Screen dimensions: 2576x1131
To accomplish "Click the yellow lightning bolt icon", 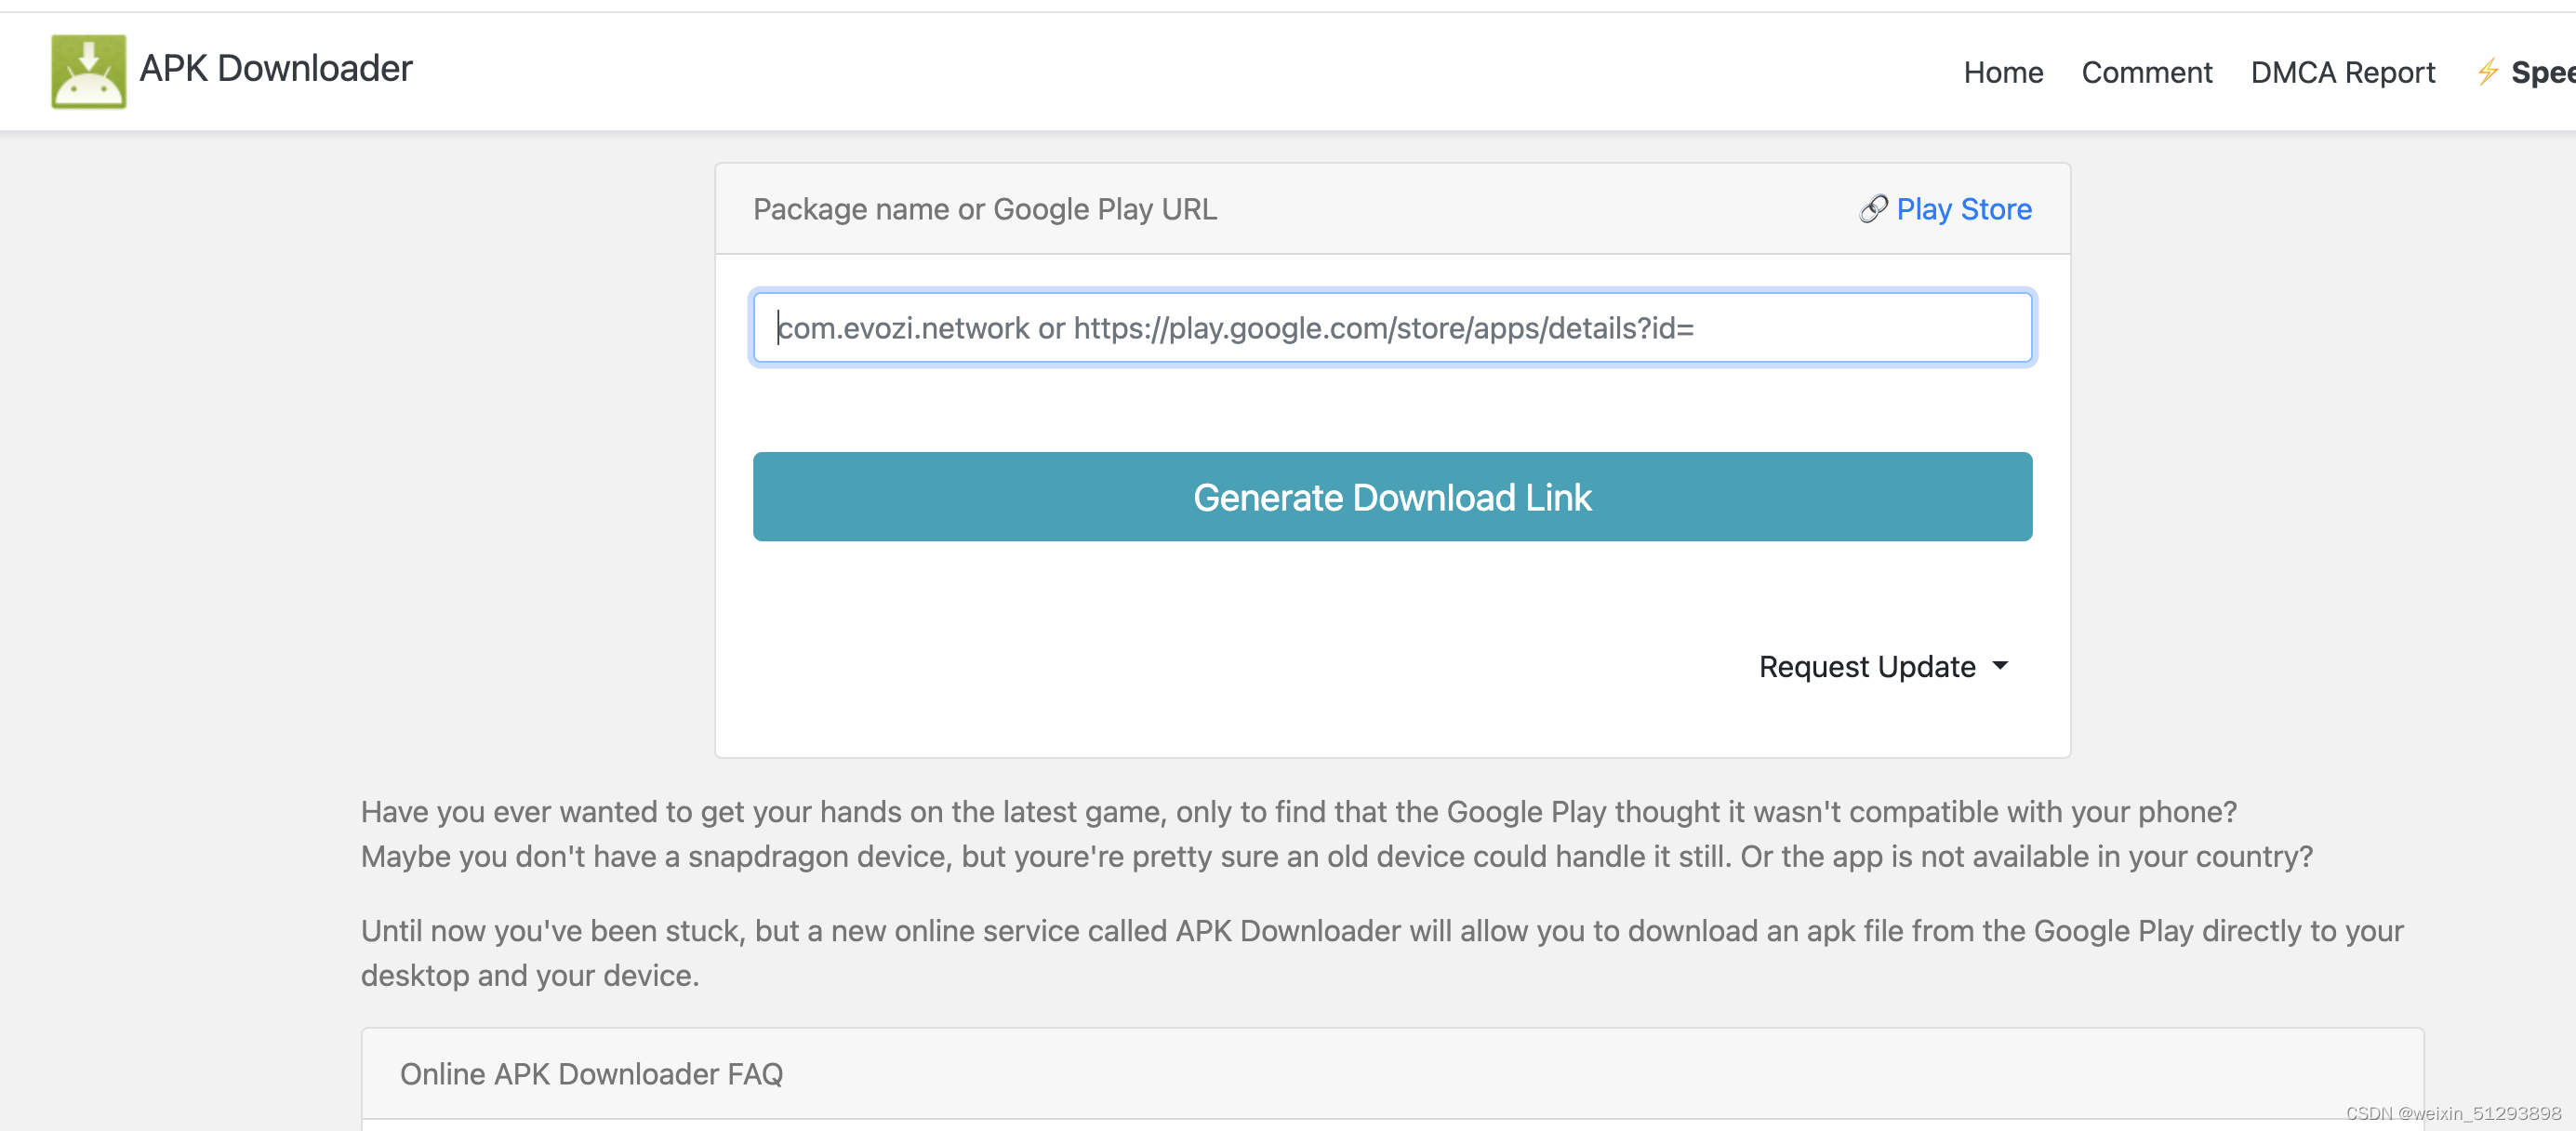I will pyautogui.click(x=2487, y=72).
